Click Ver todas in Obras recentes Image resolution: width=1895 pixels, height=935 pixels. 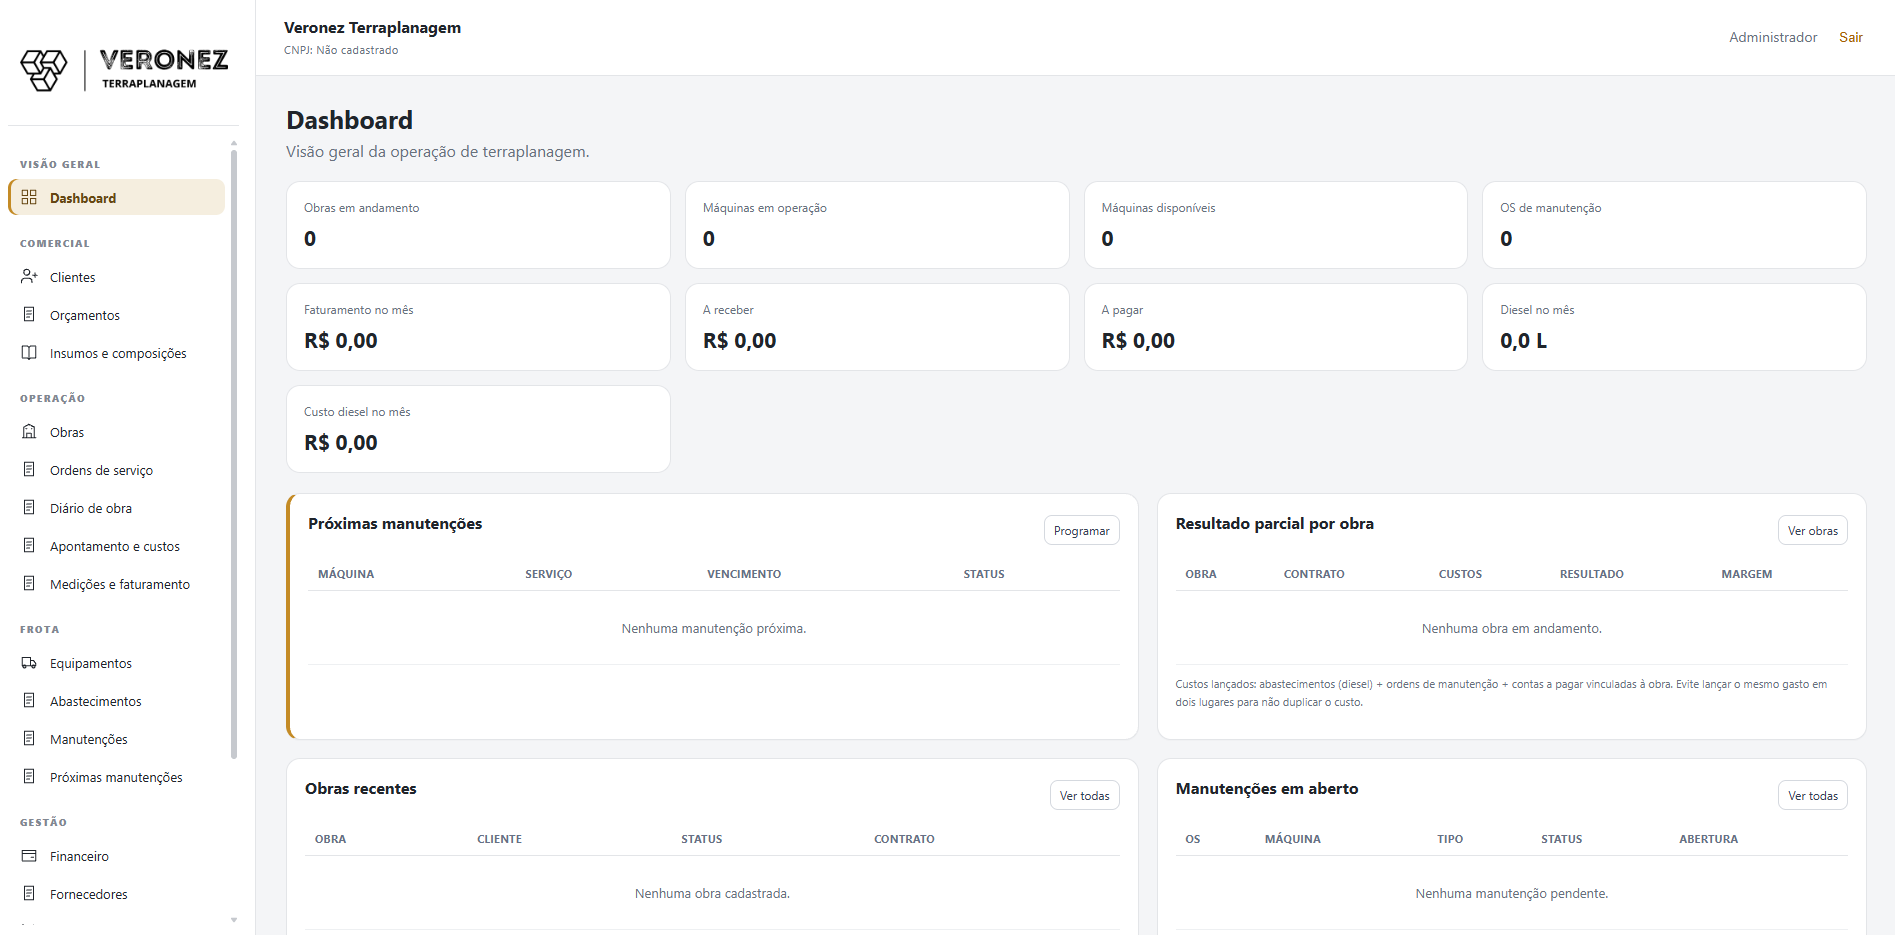(x=1084, y=795)
